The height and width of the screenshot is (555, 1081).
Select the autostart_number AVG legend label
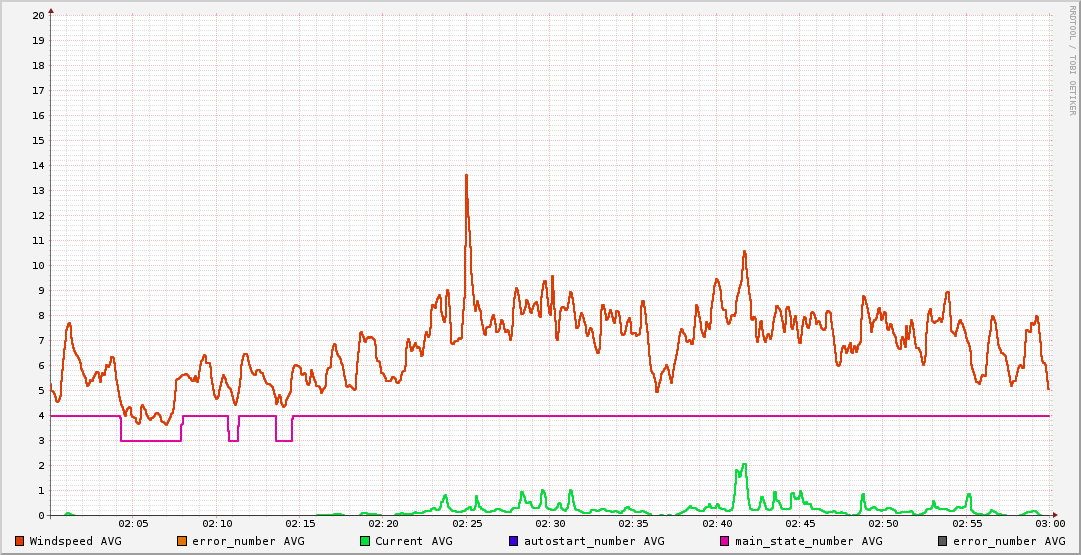coord(593,541)
